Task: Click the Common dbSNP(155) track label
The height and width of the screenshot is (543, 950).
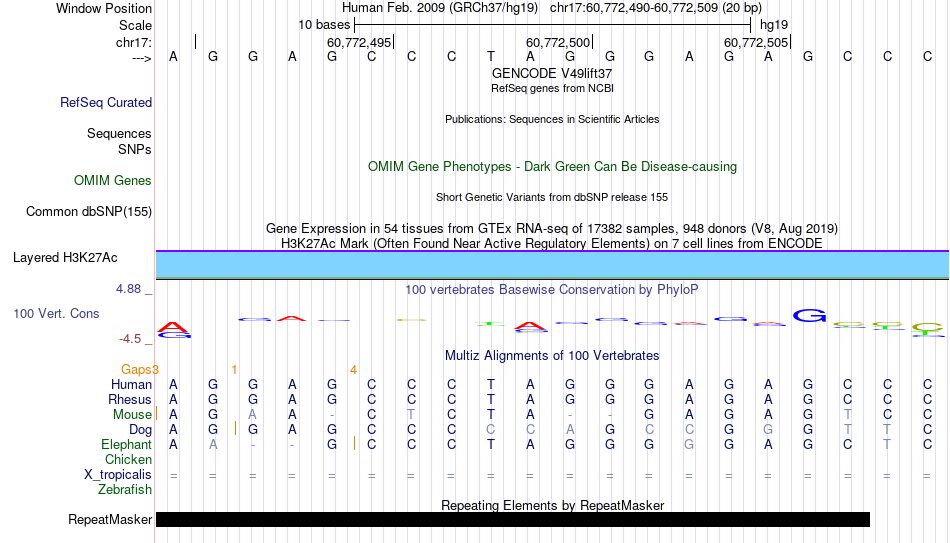Action: coord(89,212)
